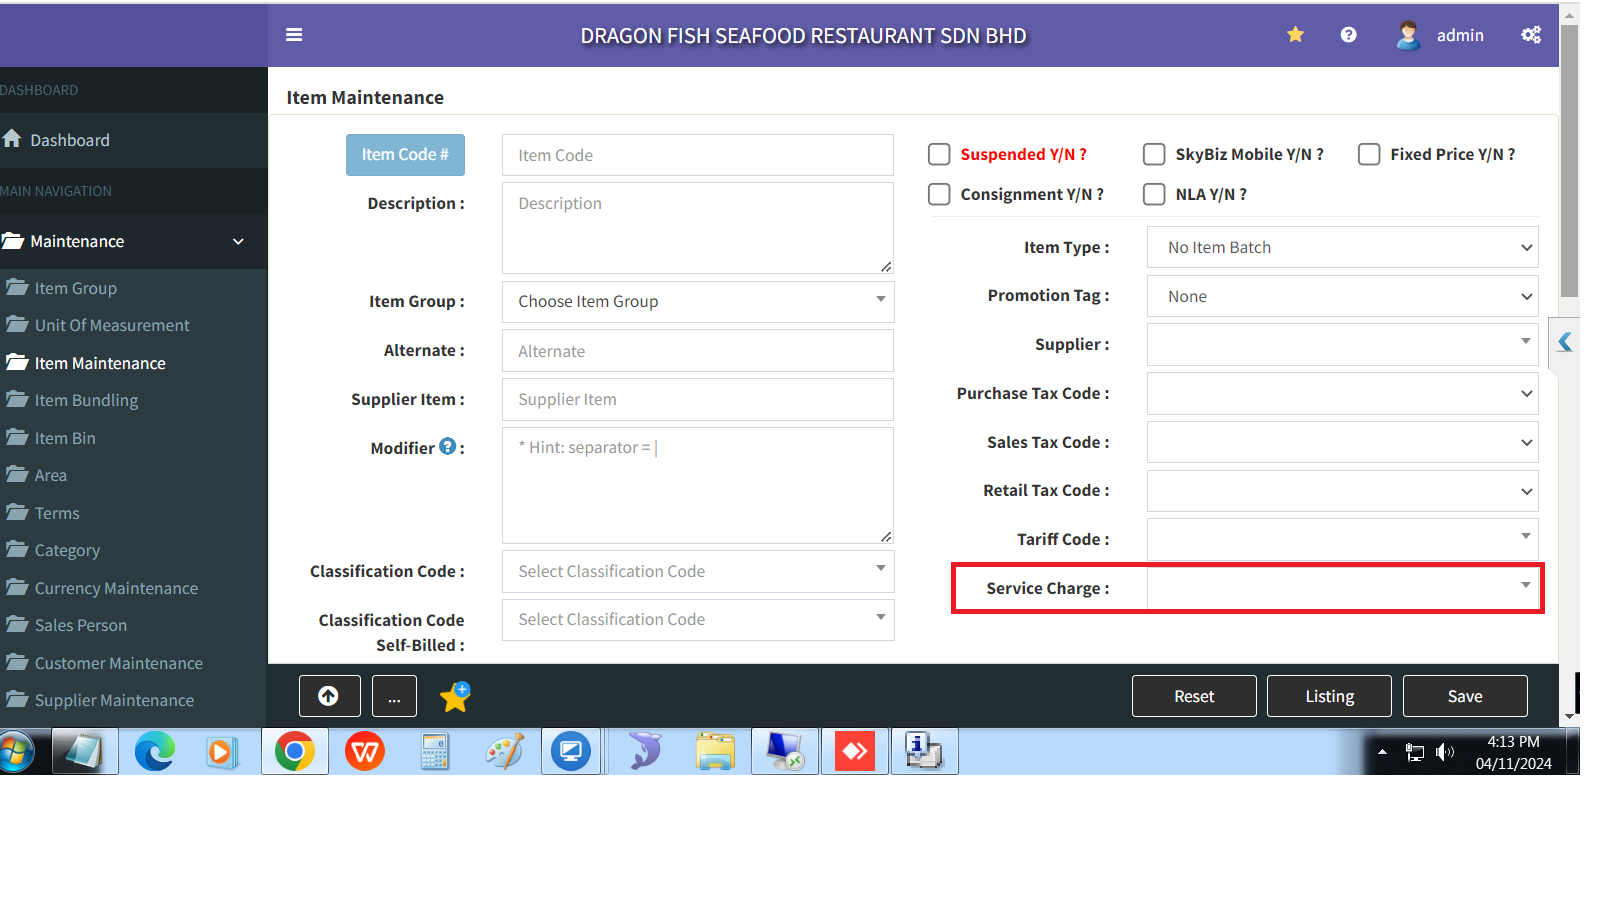Viewport: 1600px width, 900px height.
Task: Expand the Choose Item Group dropdown
Action: [697, 302]
